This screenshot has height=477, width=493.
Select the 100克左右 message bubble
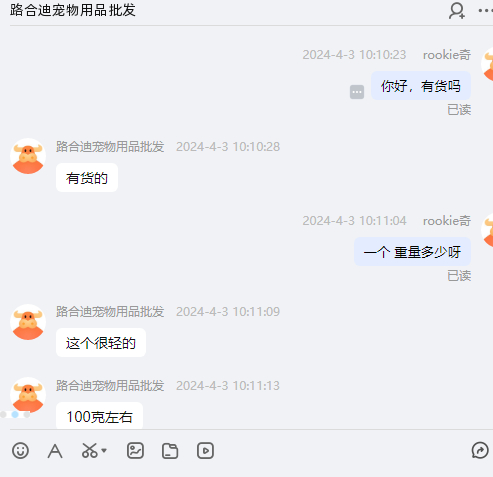coord(99,416)
